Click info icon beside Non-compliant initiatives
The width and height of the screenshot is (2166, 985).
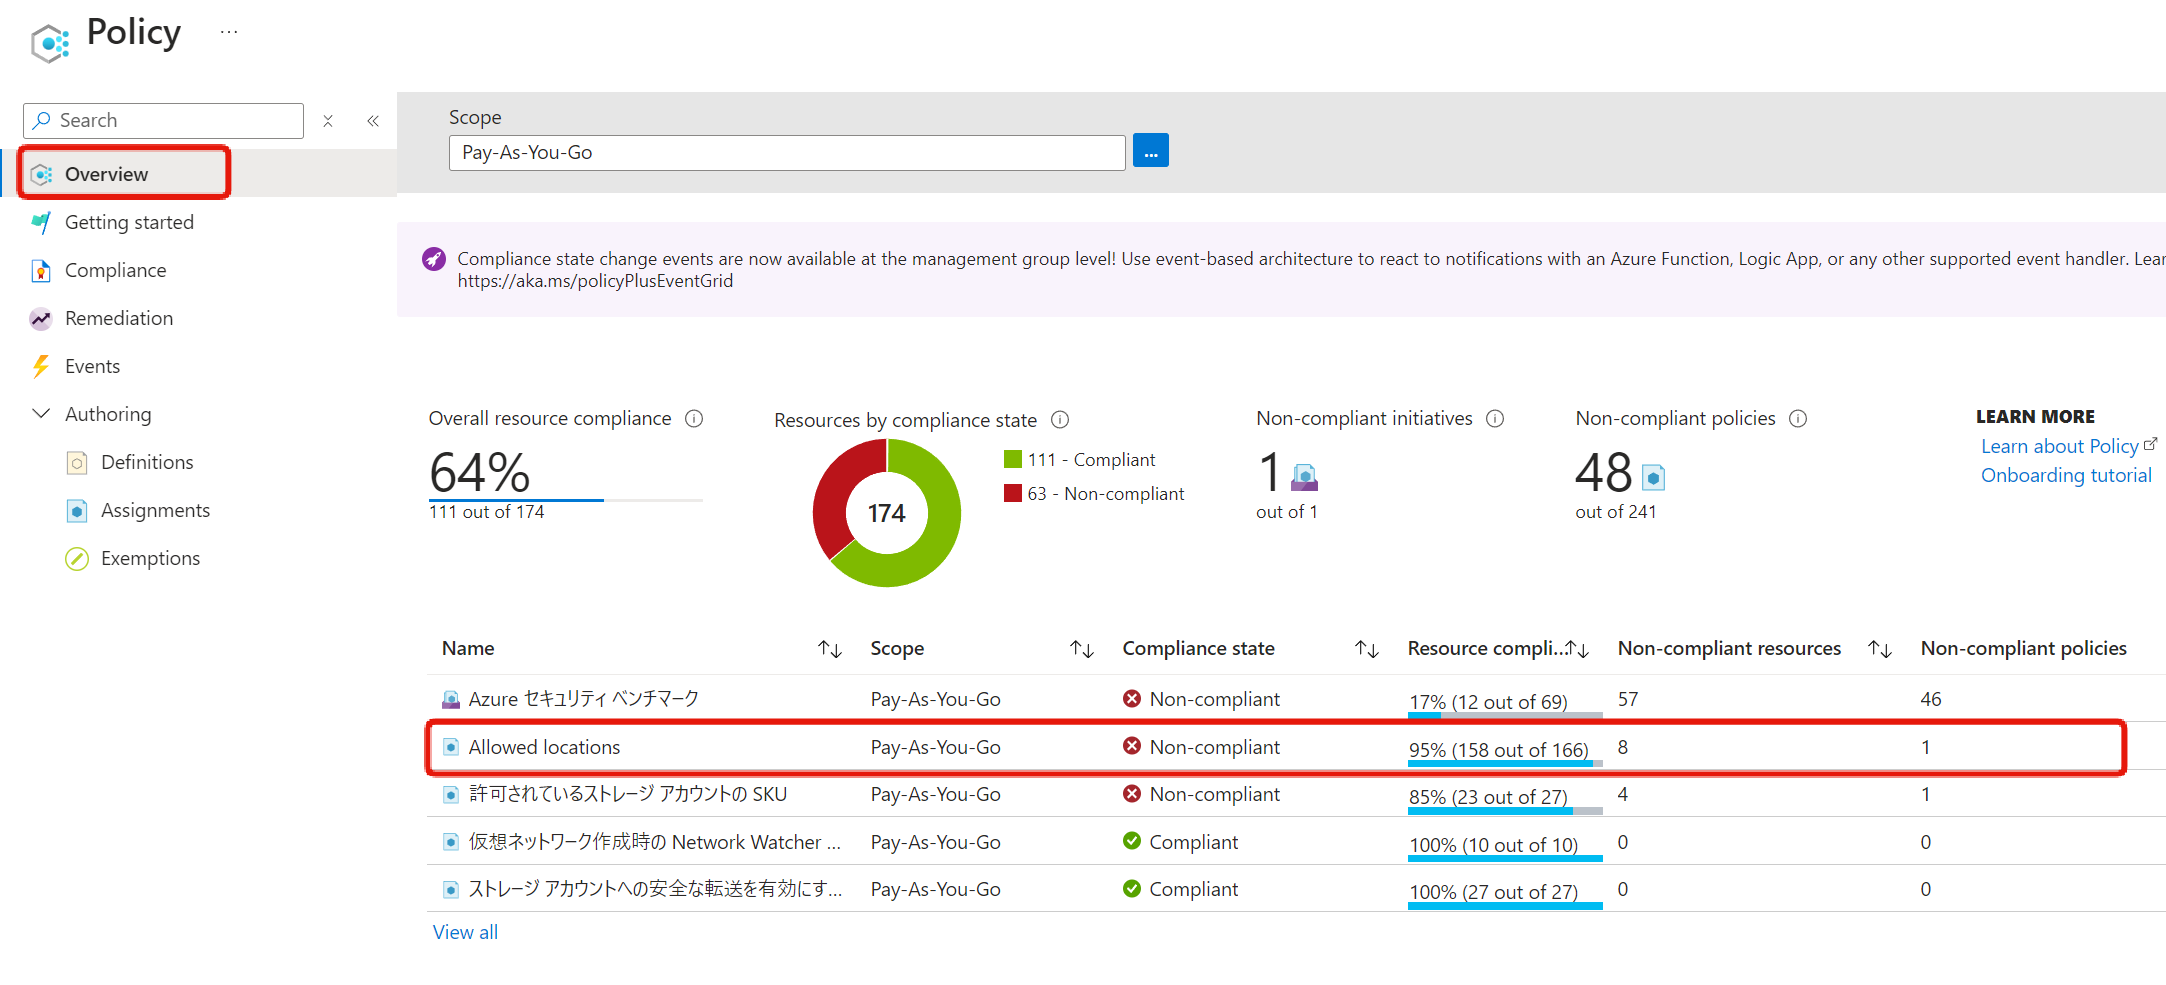click(1495, 418)
